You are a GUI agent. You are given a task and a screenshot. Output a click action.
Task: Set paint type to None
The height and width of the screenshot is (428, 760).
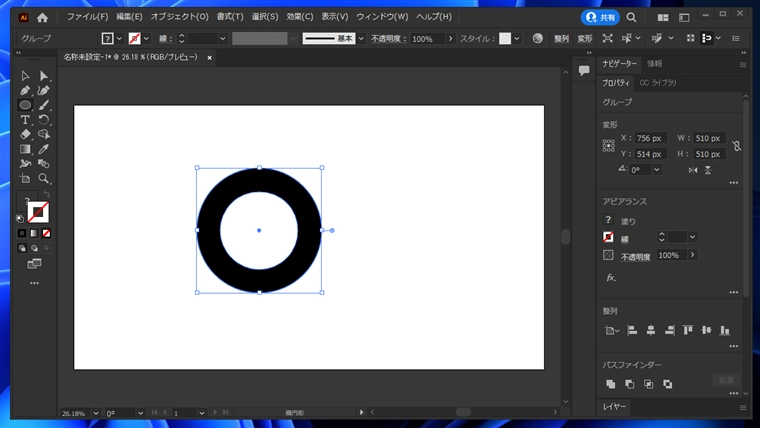click(47, 234)
